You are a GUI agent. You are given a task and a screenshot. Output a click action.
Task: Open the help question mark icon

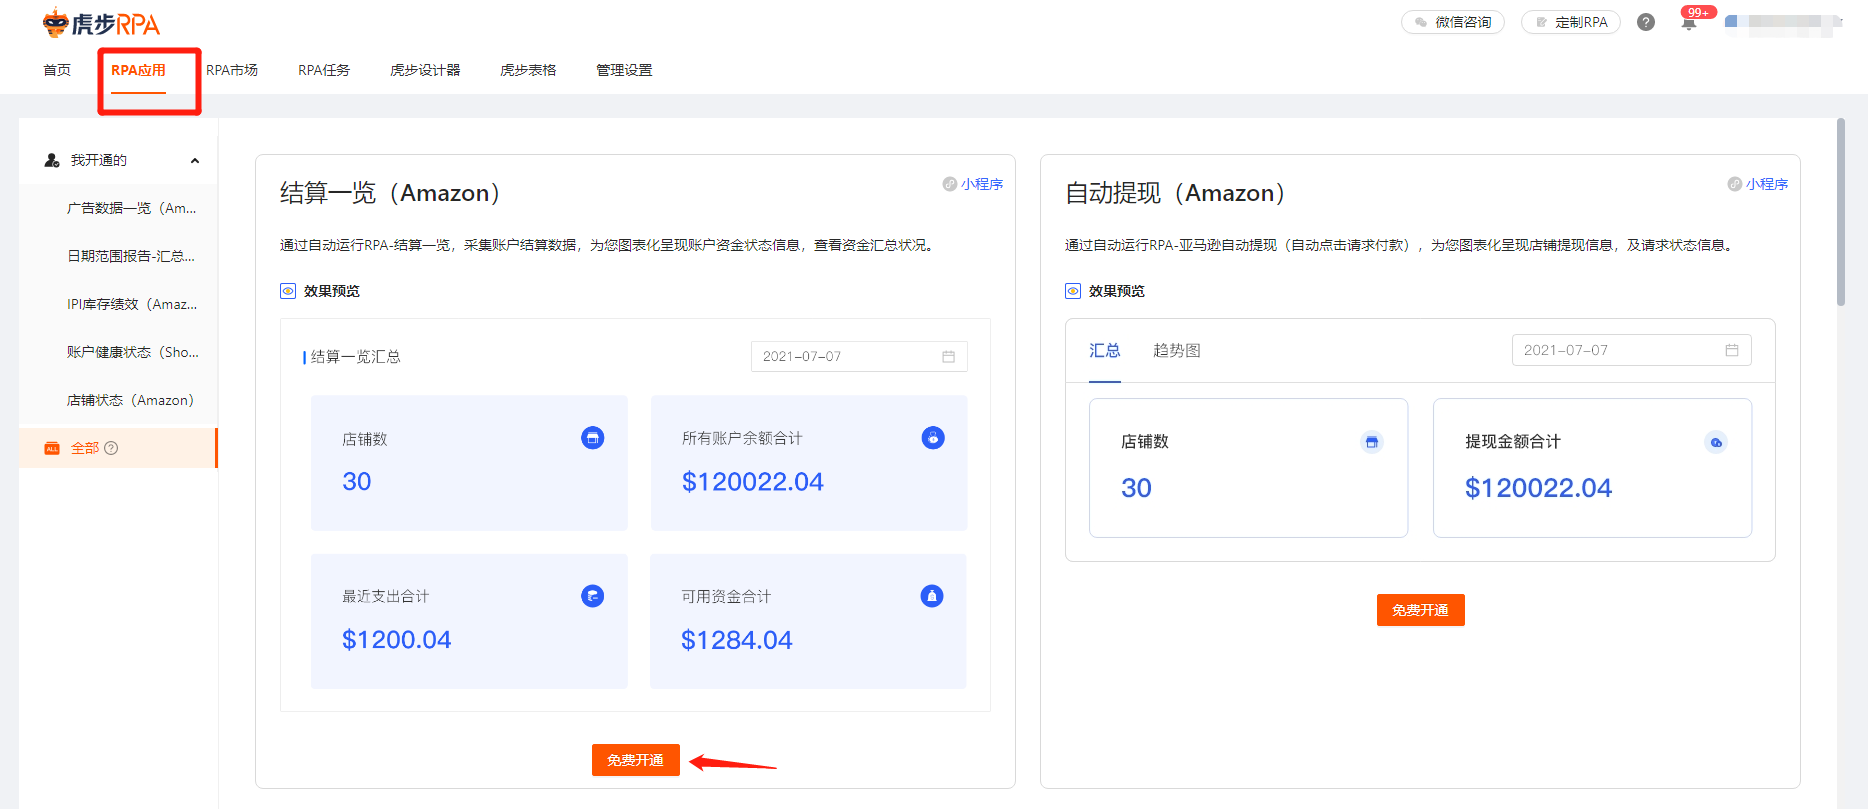[1646, 22]
